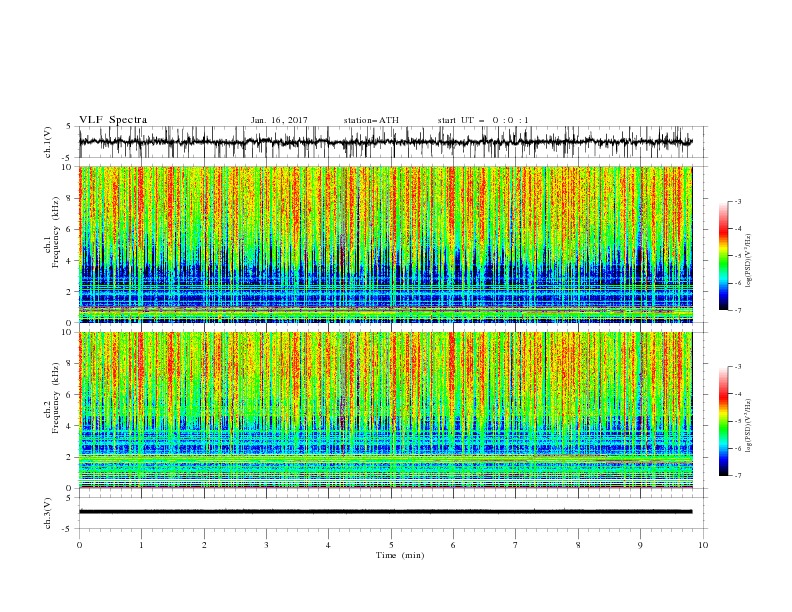The height and width of the screenshot is (612, 792).
Task: Click 'ch.2 Frequency (kHz)' axis label
Action: (52, 398)
